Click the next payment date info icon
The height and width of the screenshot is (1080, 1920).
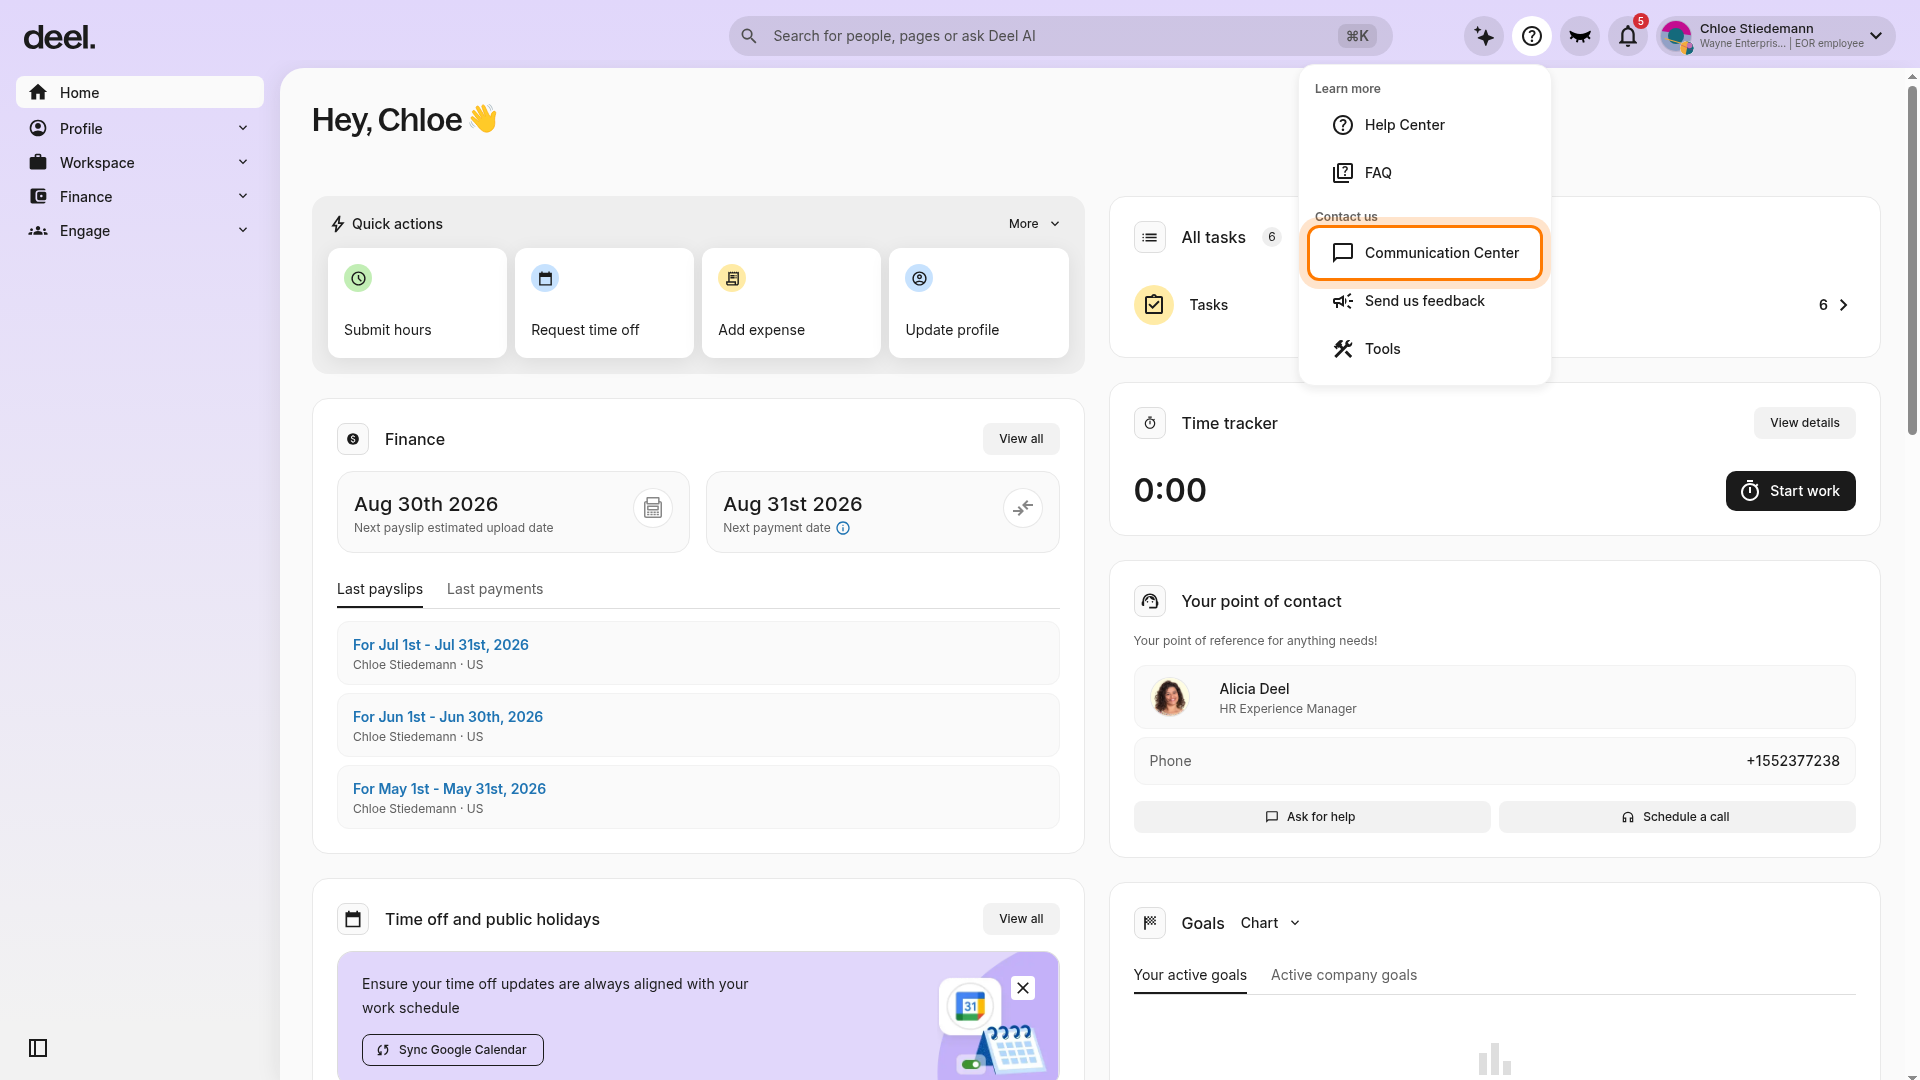tap(843, 528)
